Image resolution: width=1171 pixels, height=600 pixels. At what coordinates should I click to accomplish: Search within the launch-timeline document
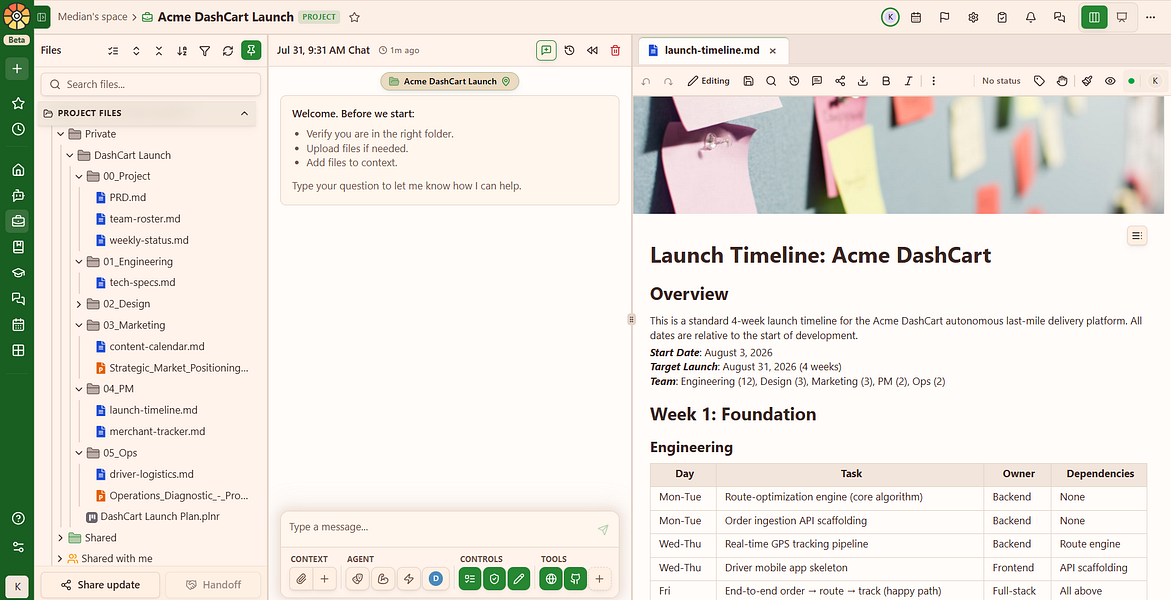771,81
